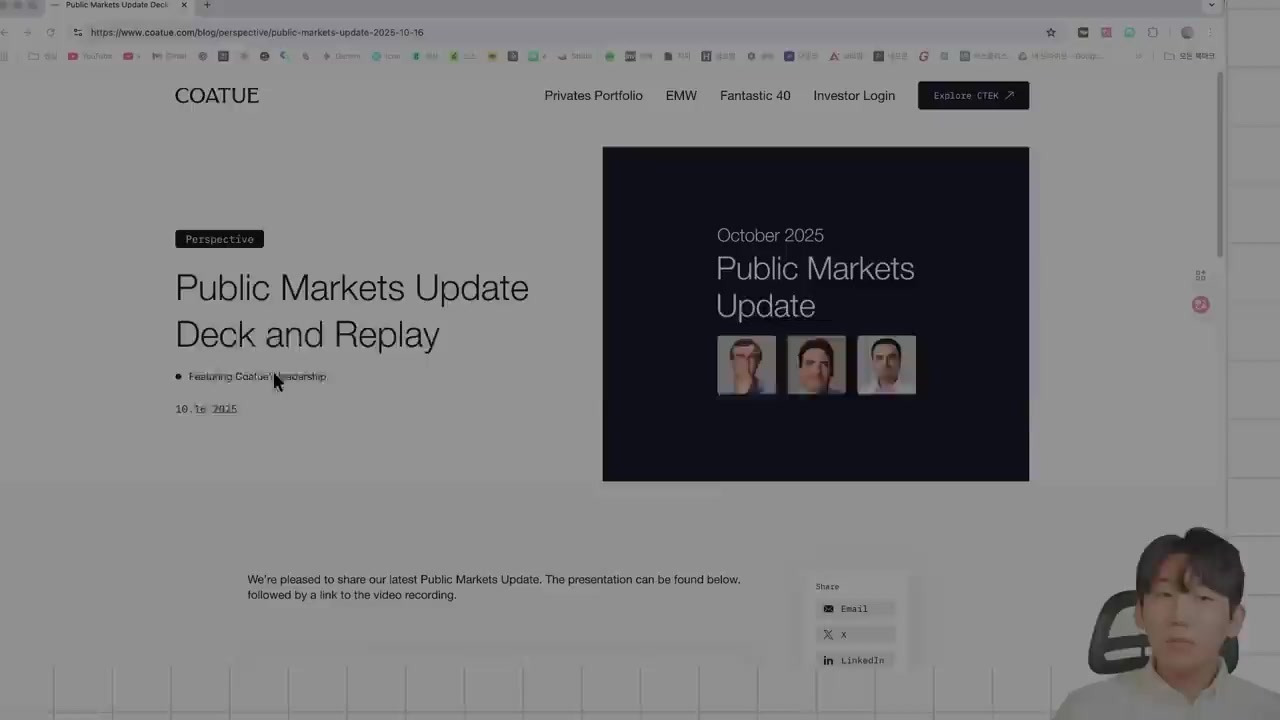Screen dimensions: 1280x720
Task: Open the Extensions puzzle icon
Action: pos(1153,32)
